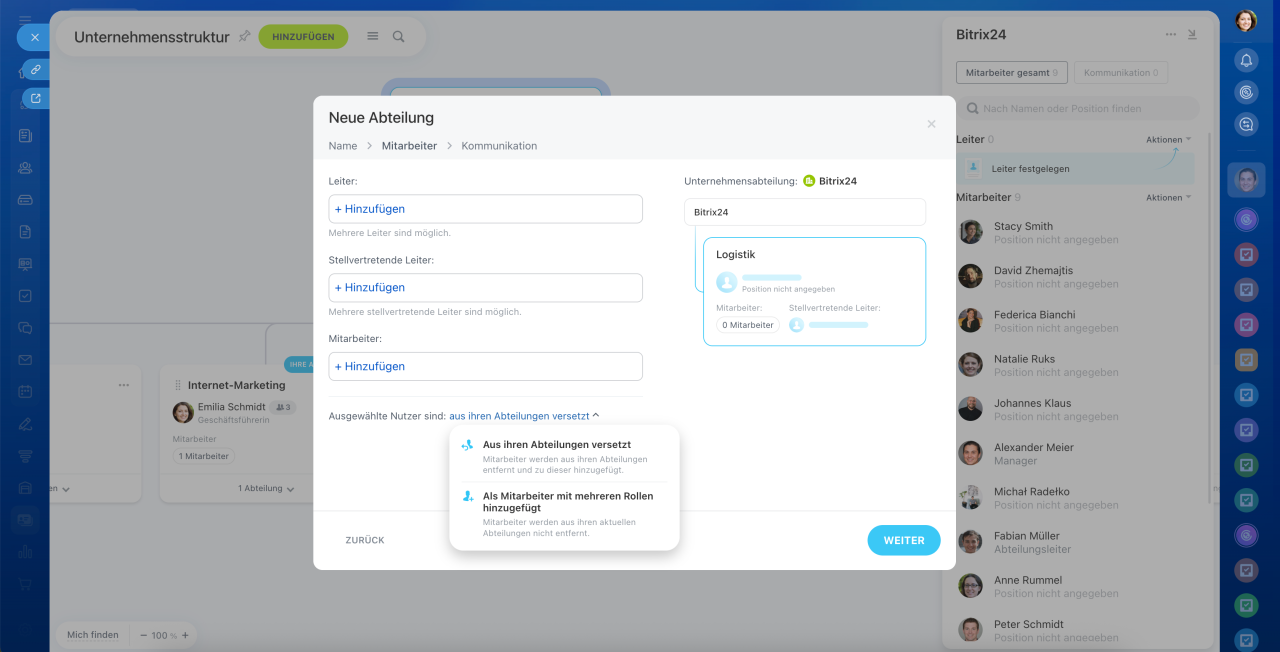Add Stellvertretende Leiter via Hinzufügen field

tap(485, 288)
